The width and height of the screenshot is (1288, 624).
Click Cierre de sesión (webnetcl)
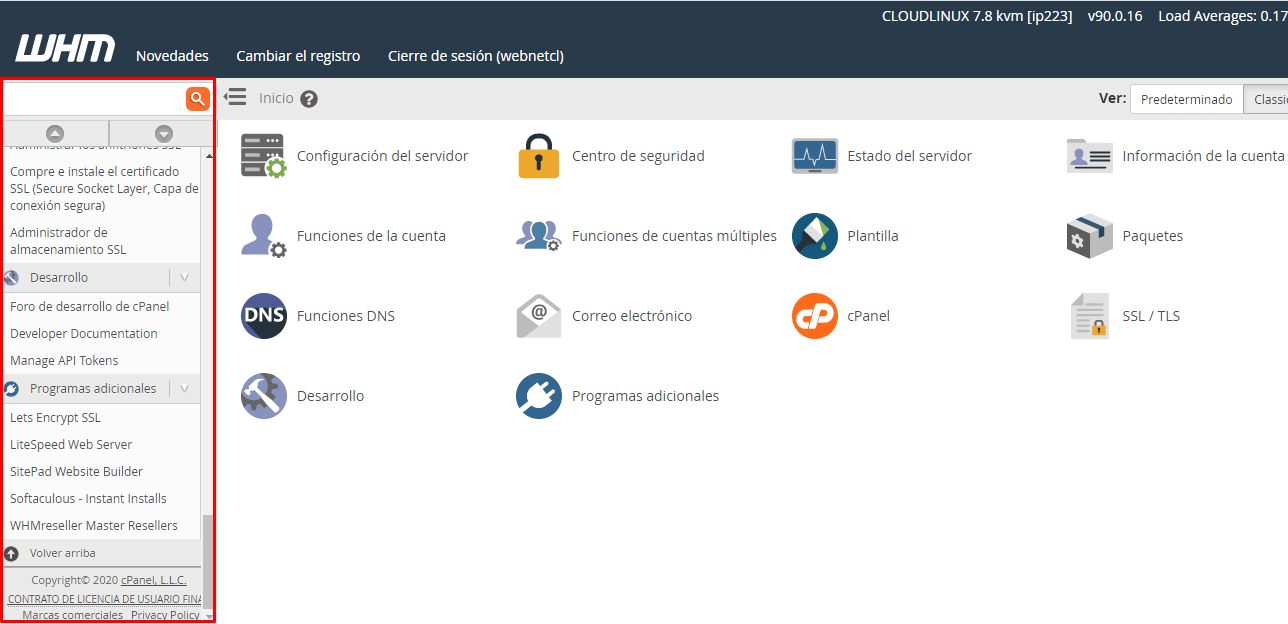475,56
